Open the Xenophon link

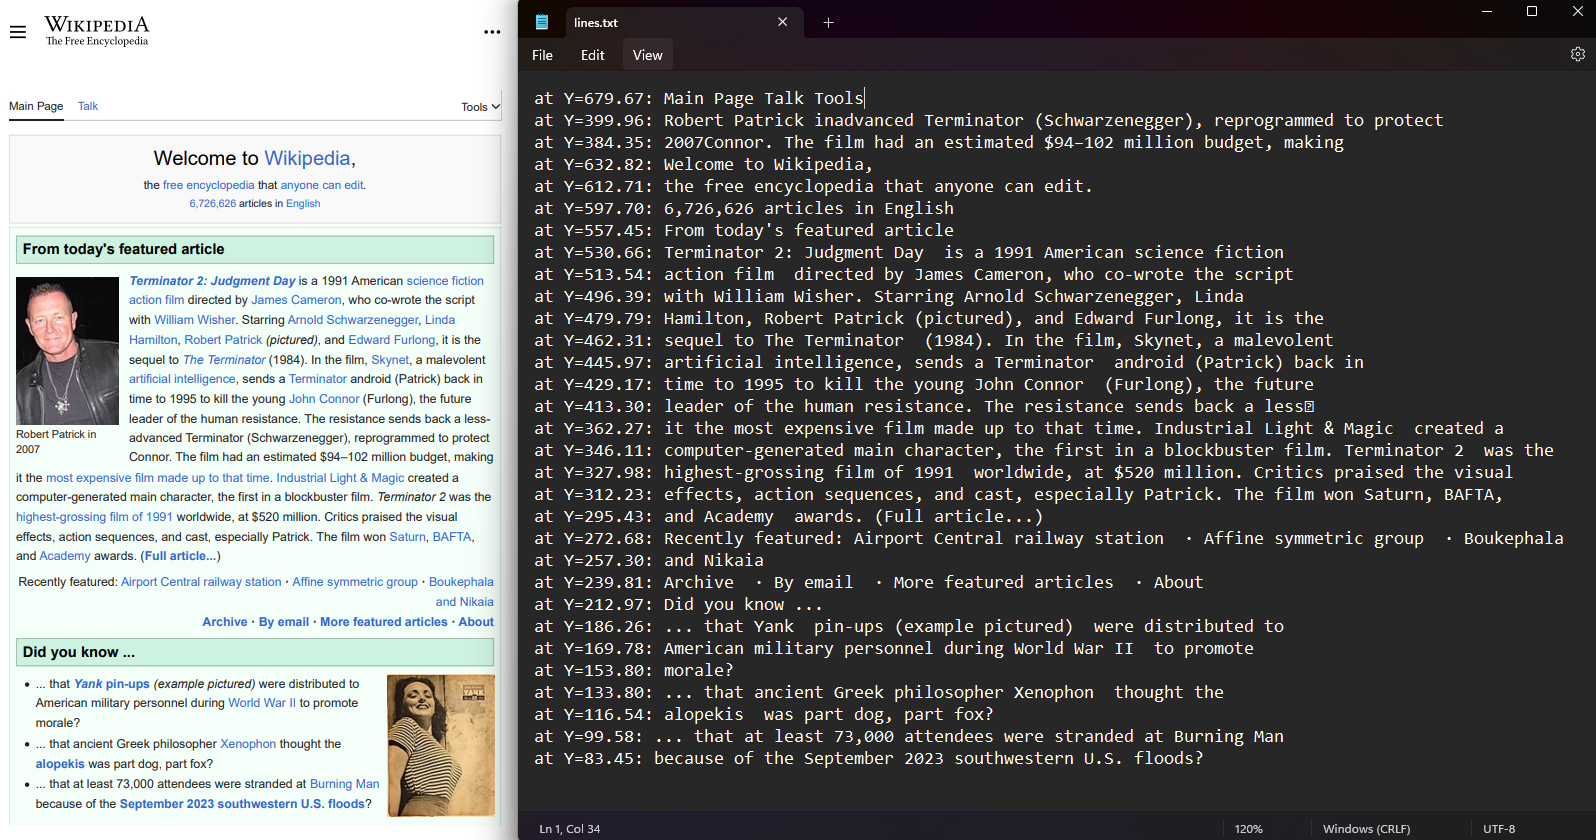pyautogui.click(x=248, y=744)
